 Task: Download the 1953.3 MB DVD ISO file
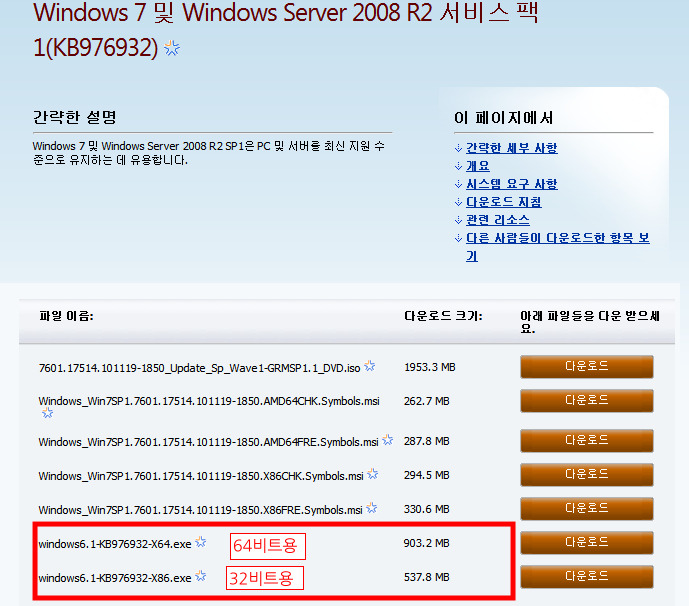coord(586,366)
